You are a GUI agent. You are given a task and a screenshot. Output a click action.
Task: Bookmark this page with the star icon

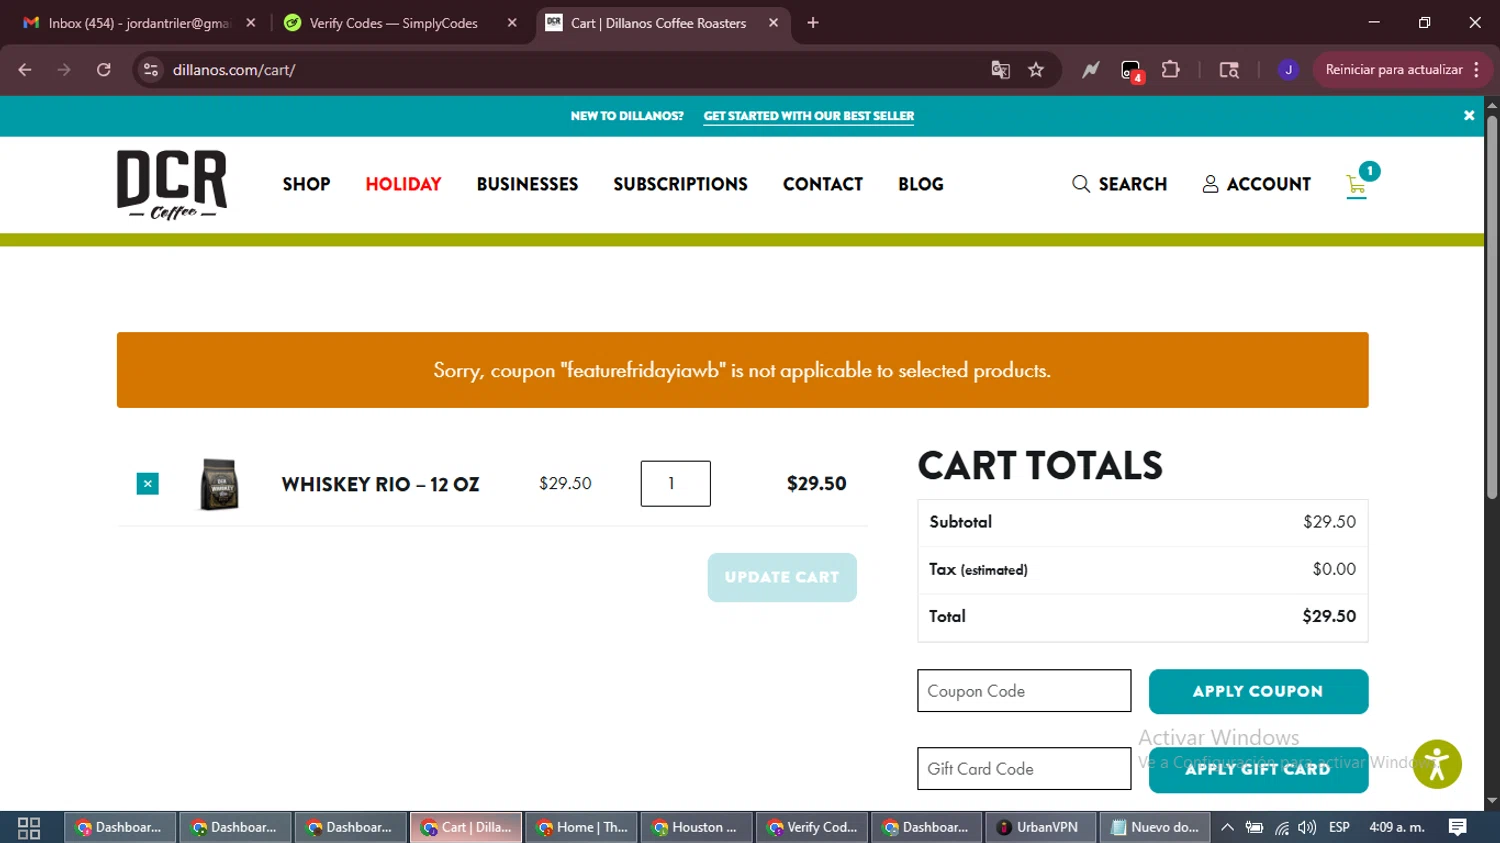tap(1036, 70)
